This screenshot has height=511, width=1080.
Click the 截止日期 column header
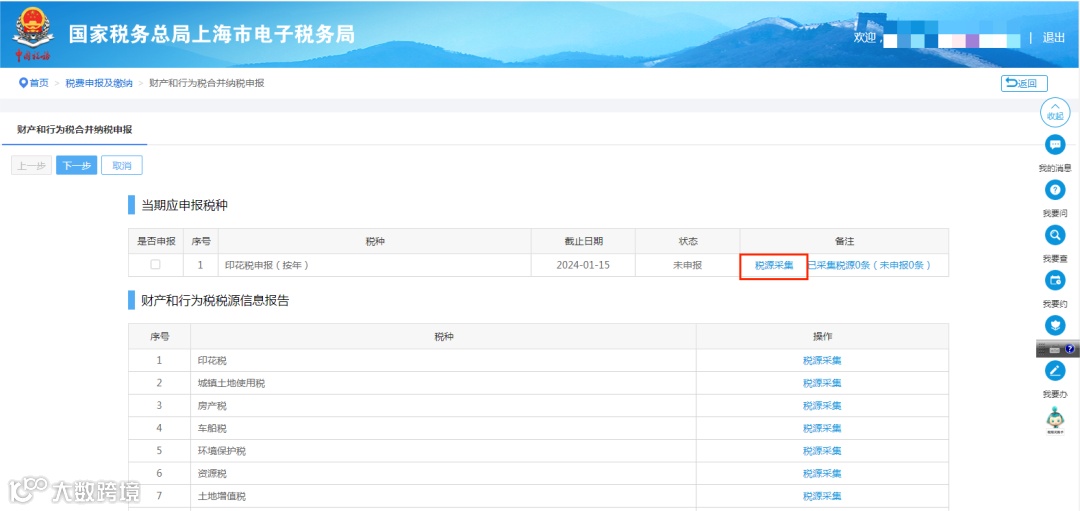583,242
